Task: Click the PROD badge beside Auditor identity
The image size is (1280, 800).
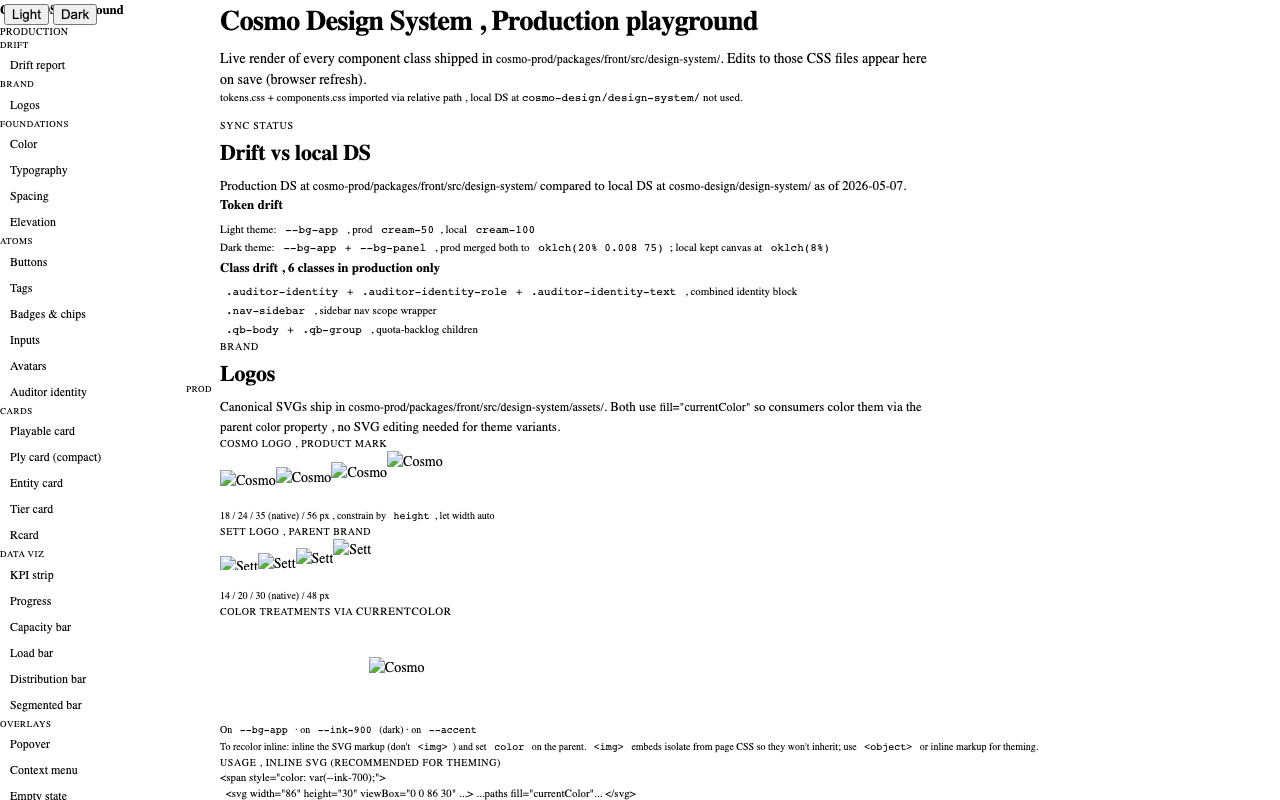Action: tap(198, 389)
